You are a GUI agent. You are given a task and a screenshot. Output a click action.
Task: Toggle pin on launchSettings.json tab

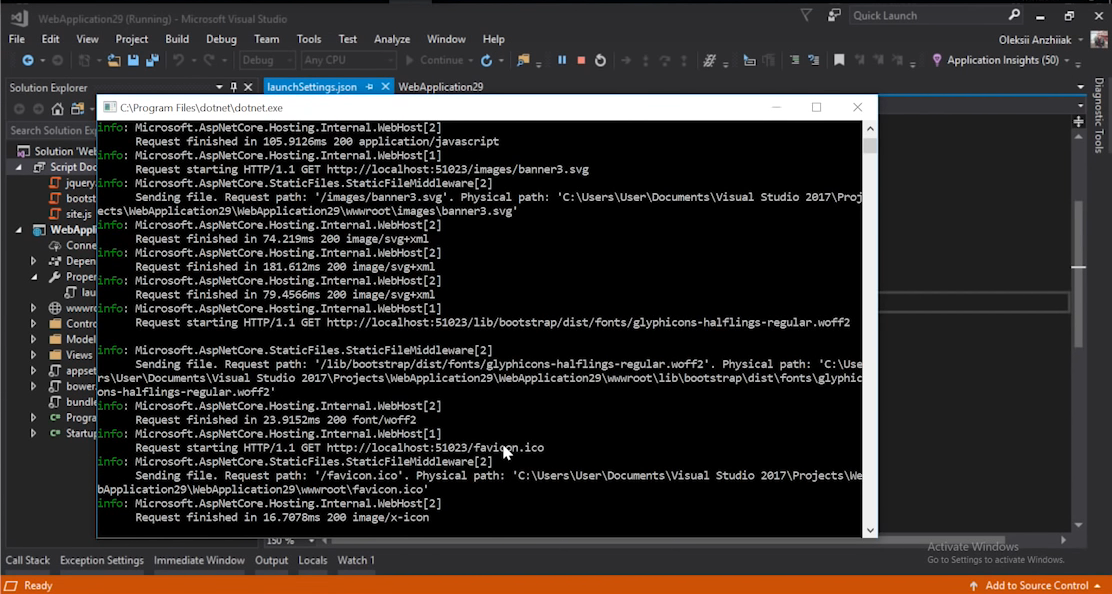pyautogui.click(x=369, y=86)
